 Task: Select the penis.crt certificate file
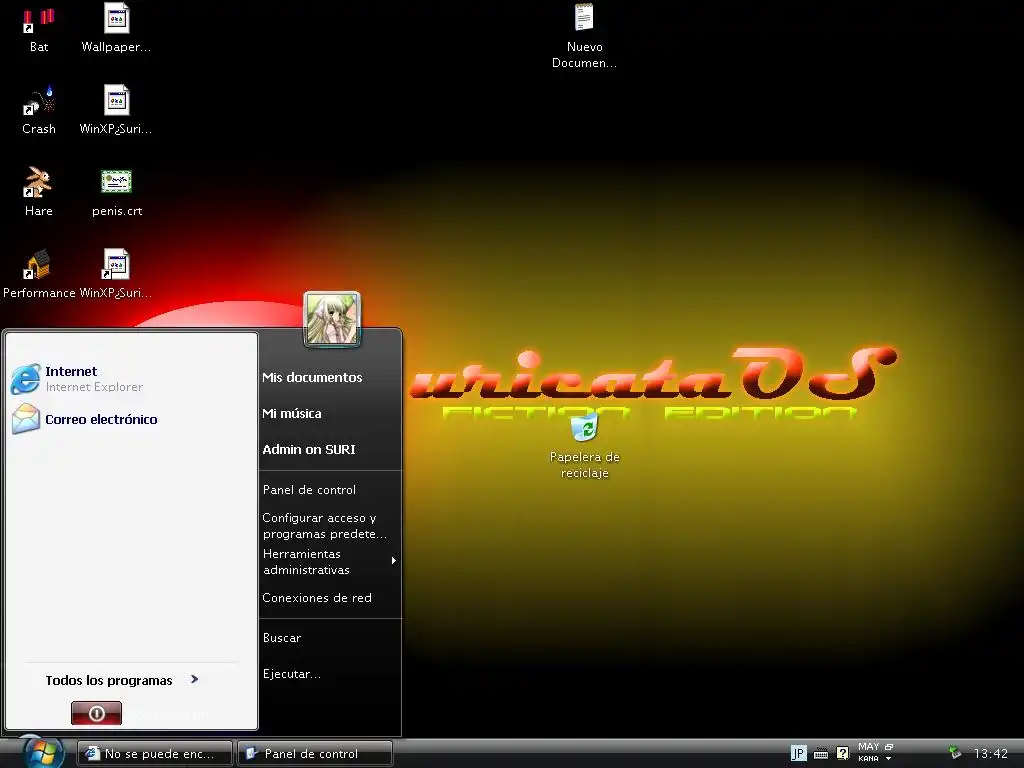(117, 193)
